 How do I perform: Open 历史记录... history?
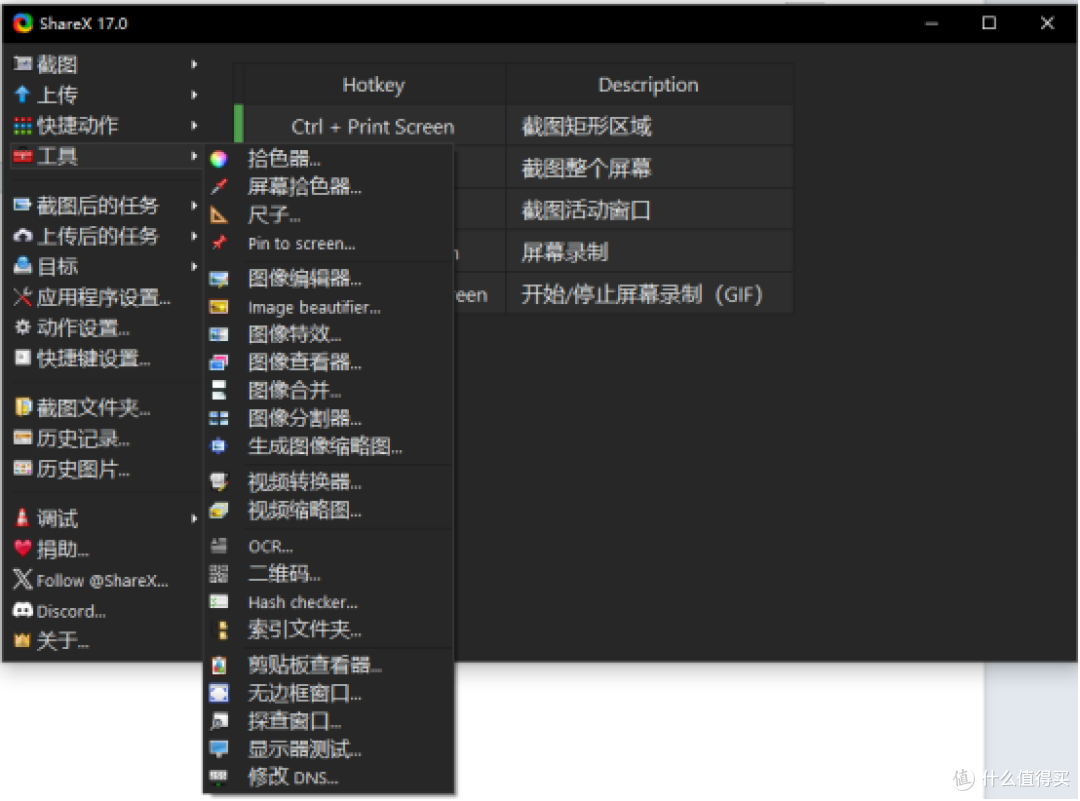point(105,439)
